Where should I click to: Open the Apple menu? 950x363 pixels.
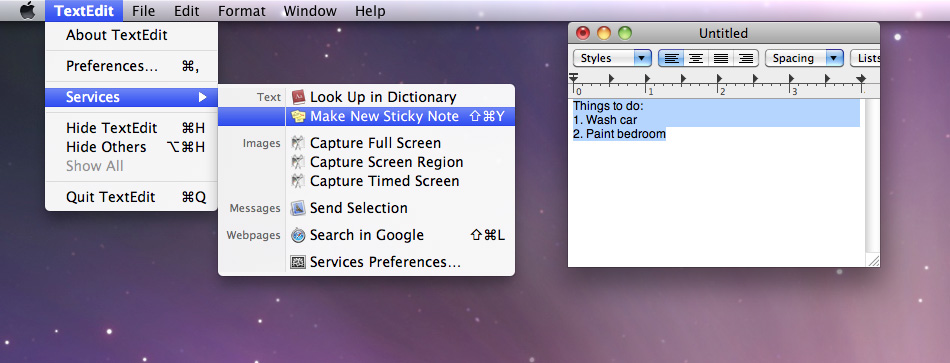[x=27, y=10]
